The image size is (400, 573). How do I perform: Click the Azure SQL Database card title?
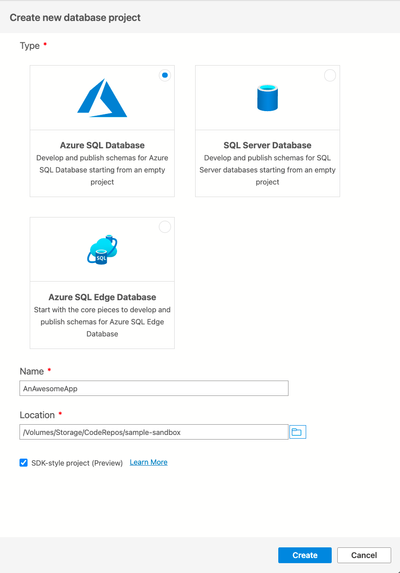(x=102, y=145)
